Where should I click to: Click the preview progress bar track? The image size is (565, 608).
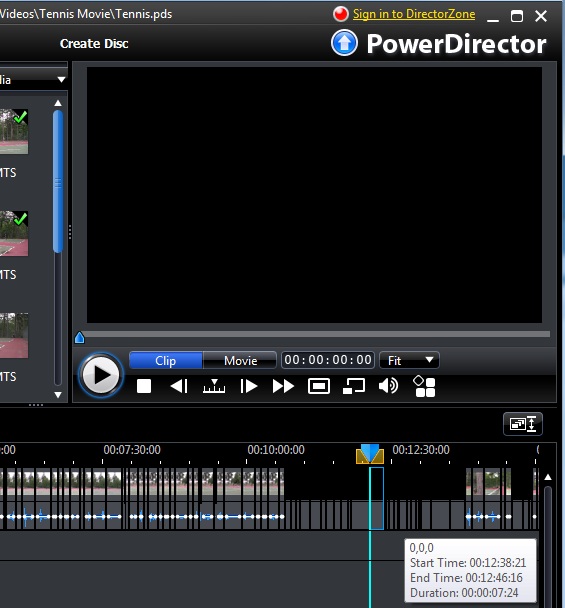[x=316, y=334]
